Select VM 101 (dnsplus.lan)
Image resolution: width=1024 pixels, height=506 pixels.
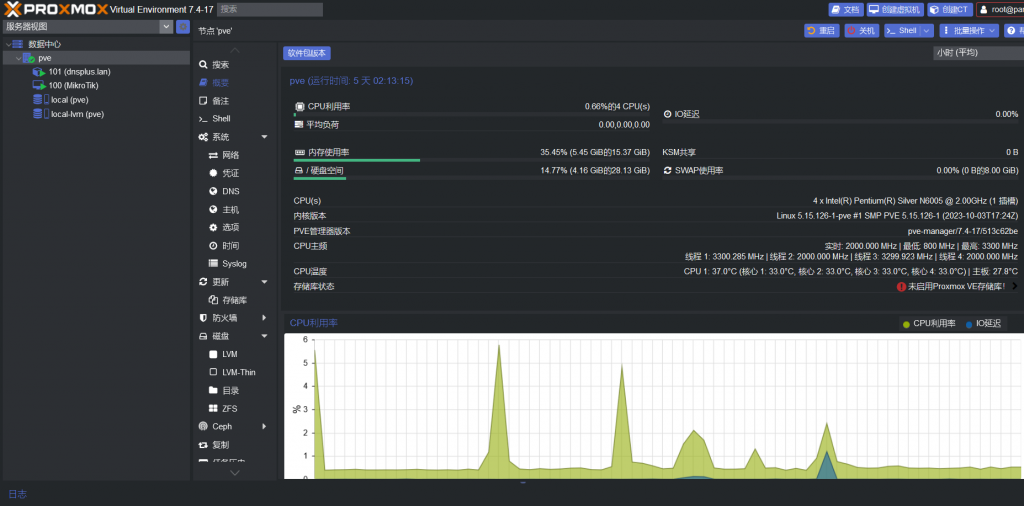tap(79, 72)
